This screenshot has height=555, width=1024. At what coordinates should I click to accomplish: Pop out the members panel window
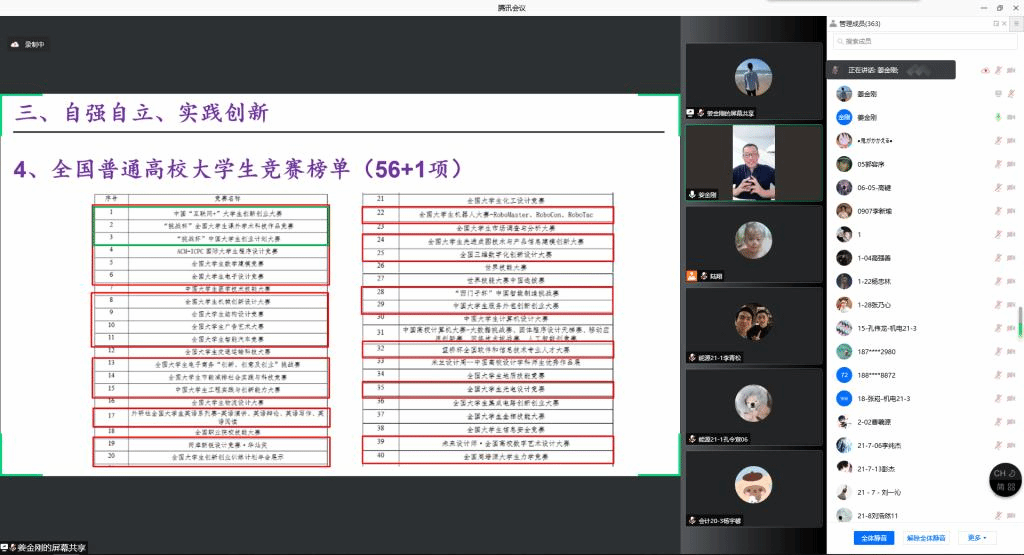click(996, 23)
